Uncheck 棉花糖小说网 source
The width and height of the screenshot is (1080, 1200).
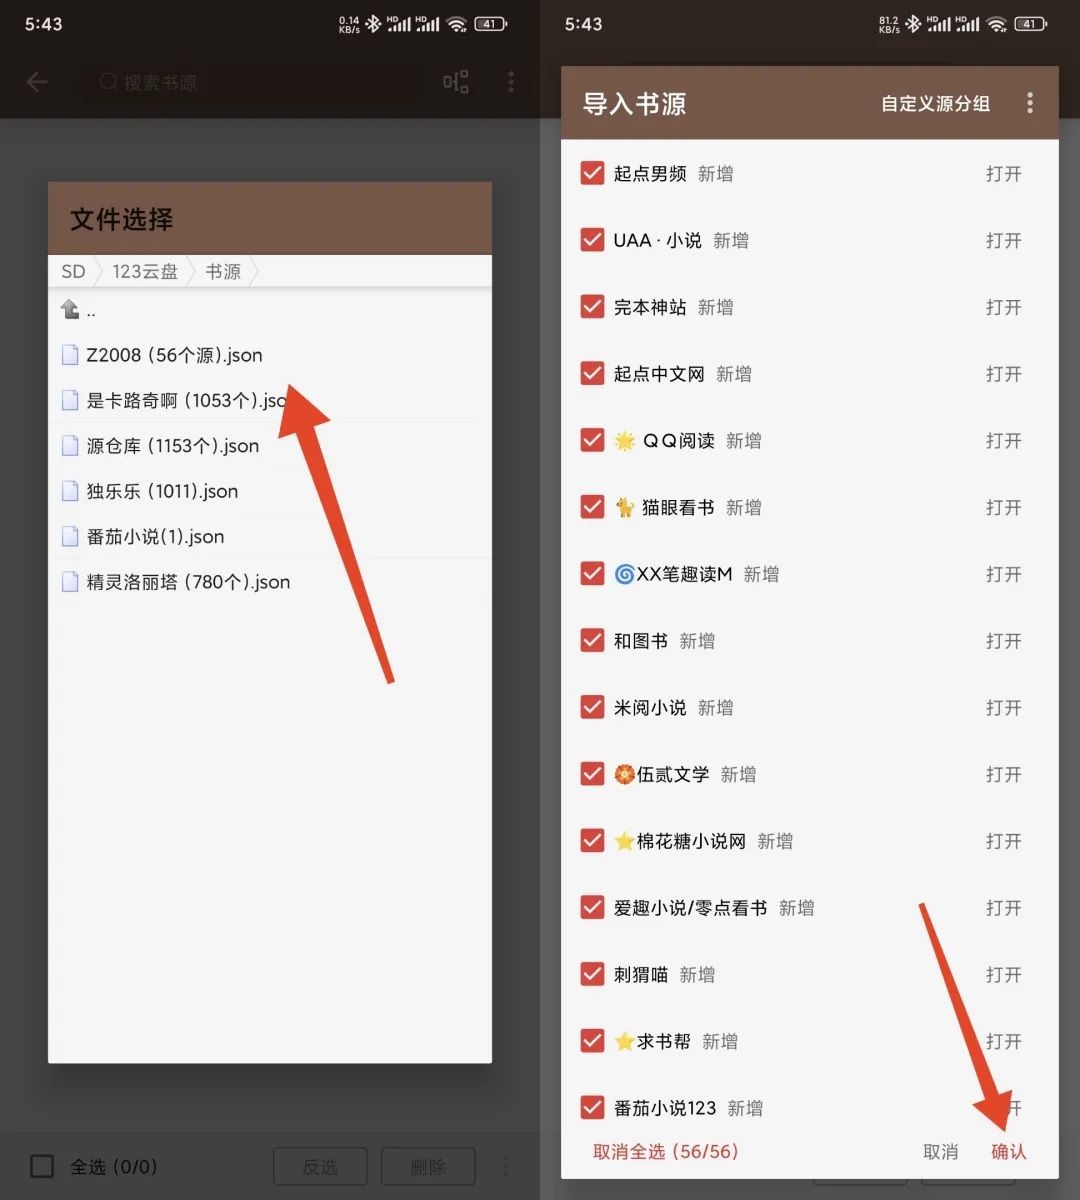point(592,841)
